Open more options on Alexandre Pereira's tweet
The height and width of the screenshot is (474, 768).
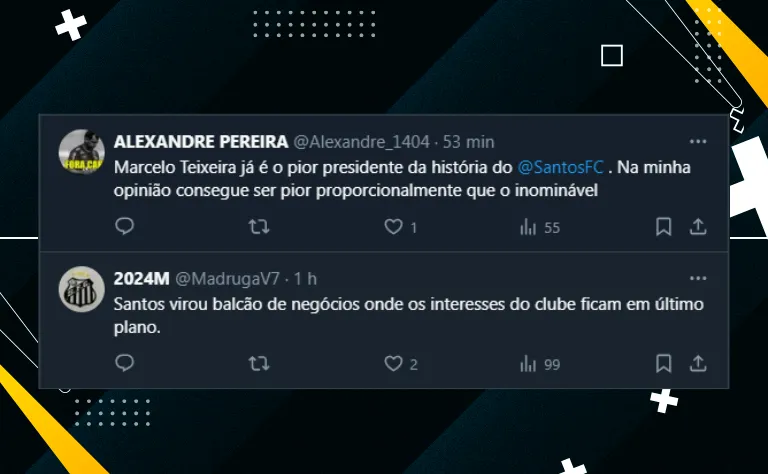pos(698,142)
